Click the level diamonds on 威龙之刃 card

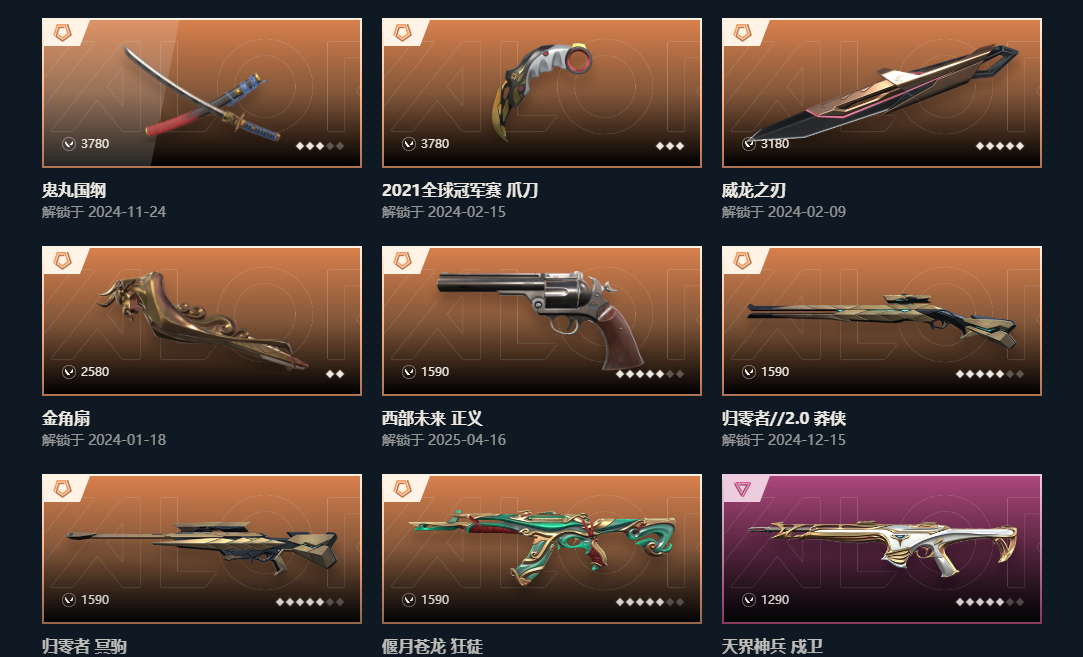(999, 146)
